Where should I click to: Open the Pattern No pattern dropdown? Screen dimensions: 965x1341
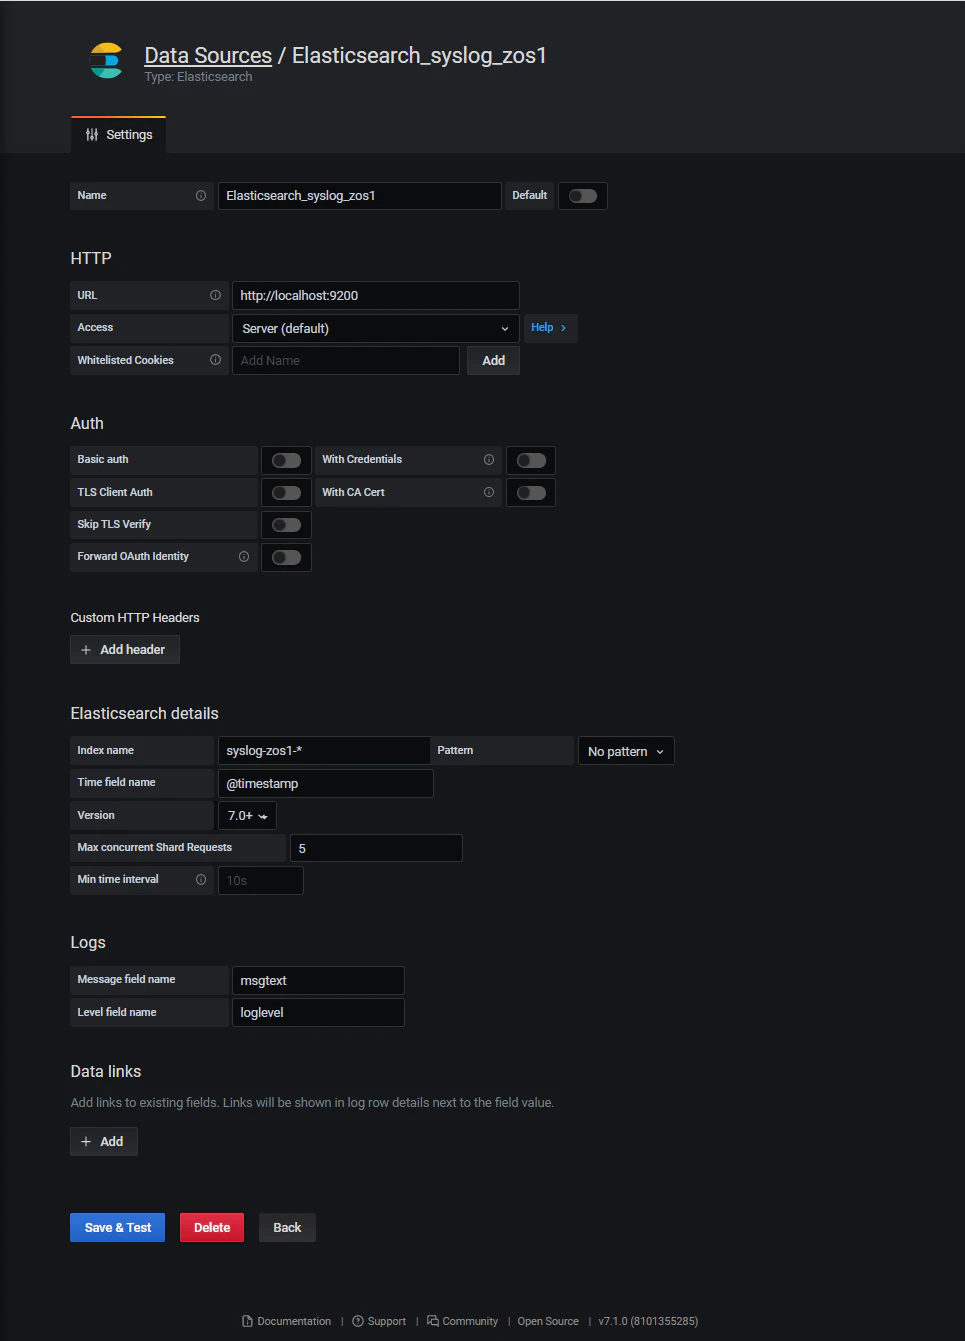point(626,751)
